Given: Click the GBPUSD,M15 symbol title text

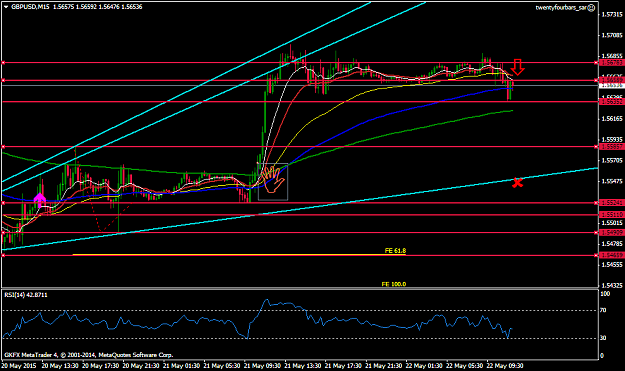Looking at the screenshot, I should (x=30, y=7).
